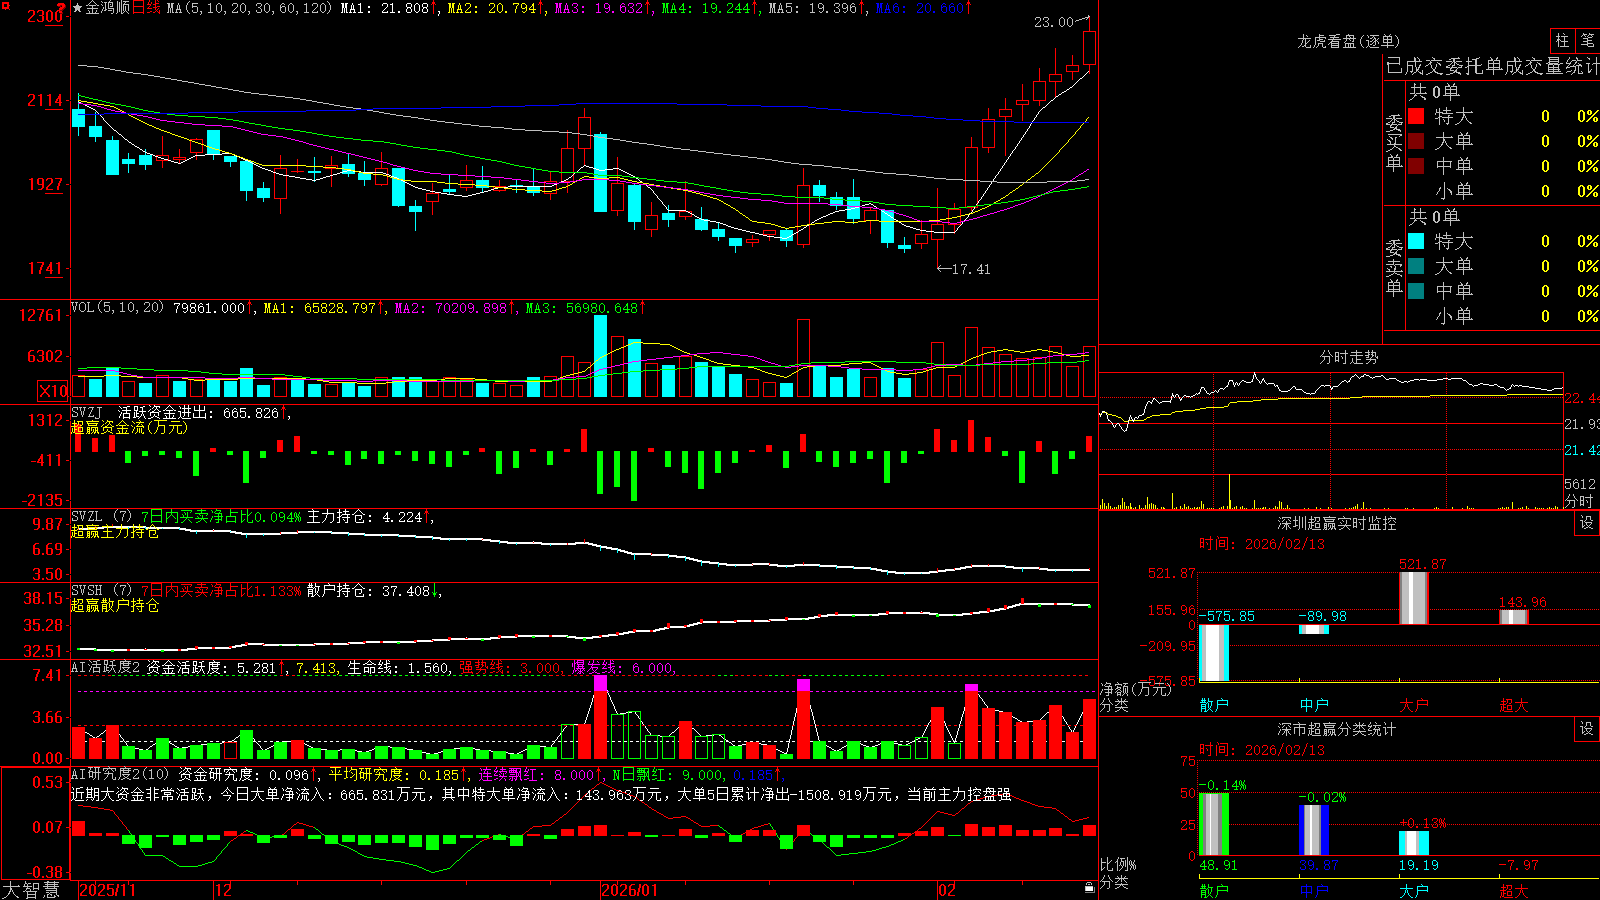Click the X10 volume scale marker

(x=53, y=391)
